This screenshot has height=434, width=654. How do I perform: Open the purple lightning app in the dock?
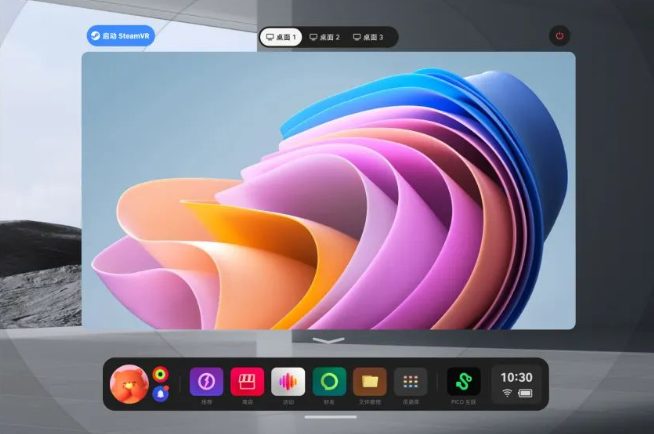206,381
